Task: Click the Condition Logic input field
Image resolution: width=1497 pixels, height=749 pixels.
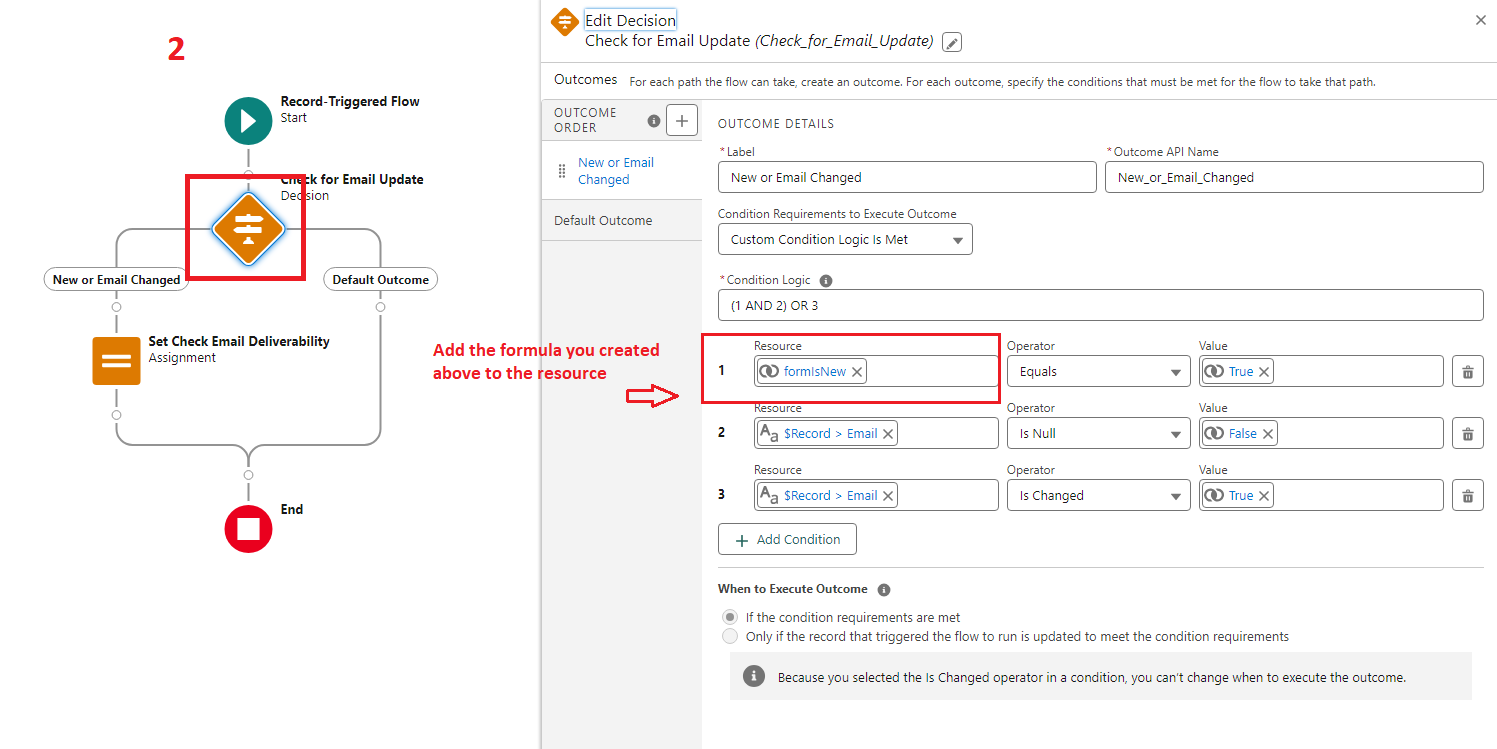Action: click(x=1100, y=306)
